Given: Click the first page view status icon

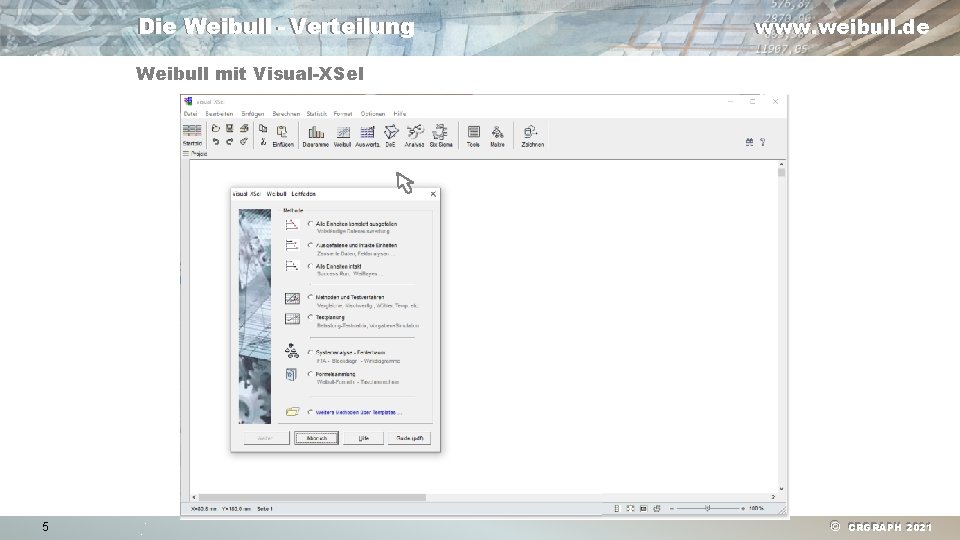Looking at the screenshot, I should tap(617, 508).
